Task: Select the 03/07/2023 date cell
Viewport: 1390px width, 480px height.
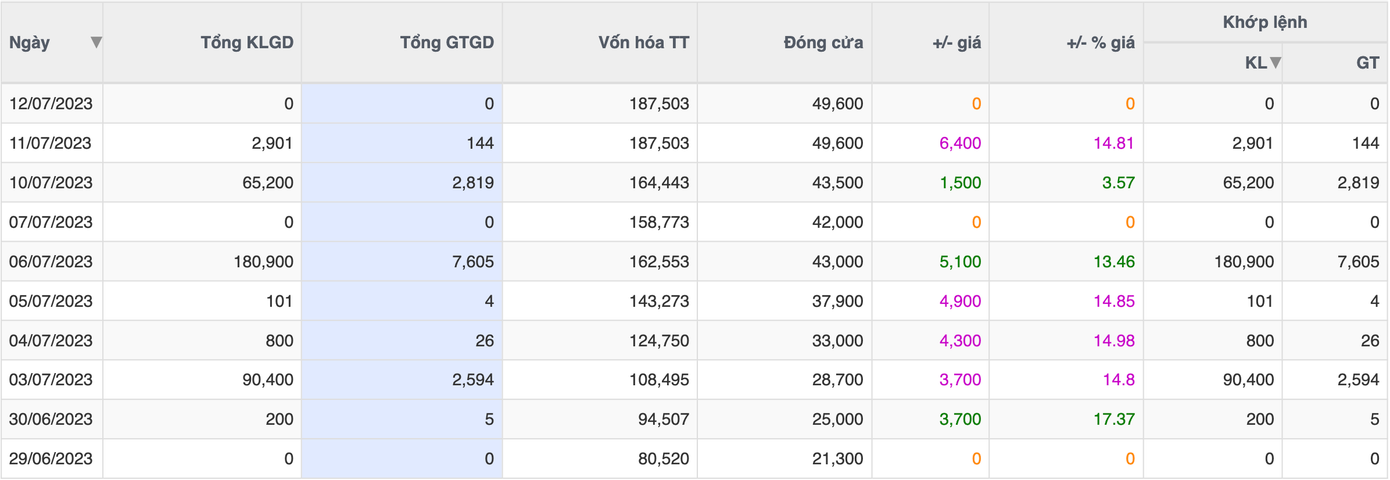Action: point(50,380)
